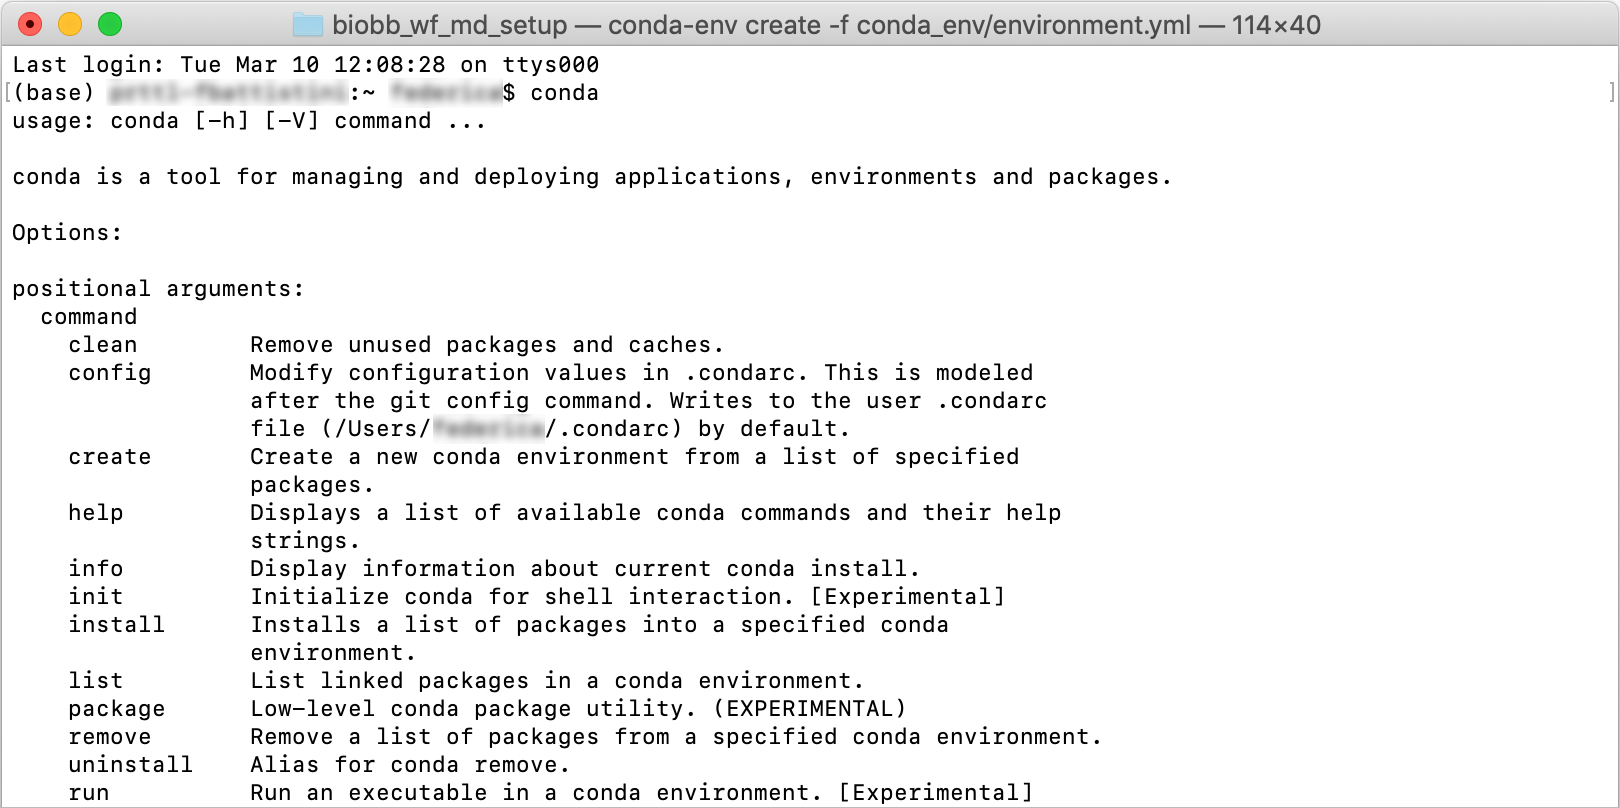Click the 'run' command name in the left column
Viewport: 1620px width, 808px height.
tap(89, 793)
